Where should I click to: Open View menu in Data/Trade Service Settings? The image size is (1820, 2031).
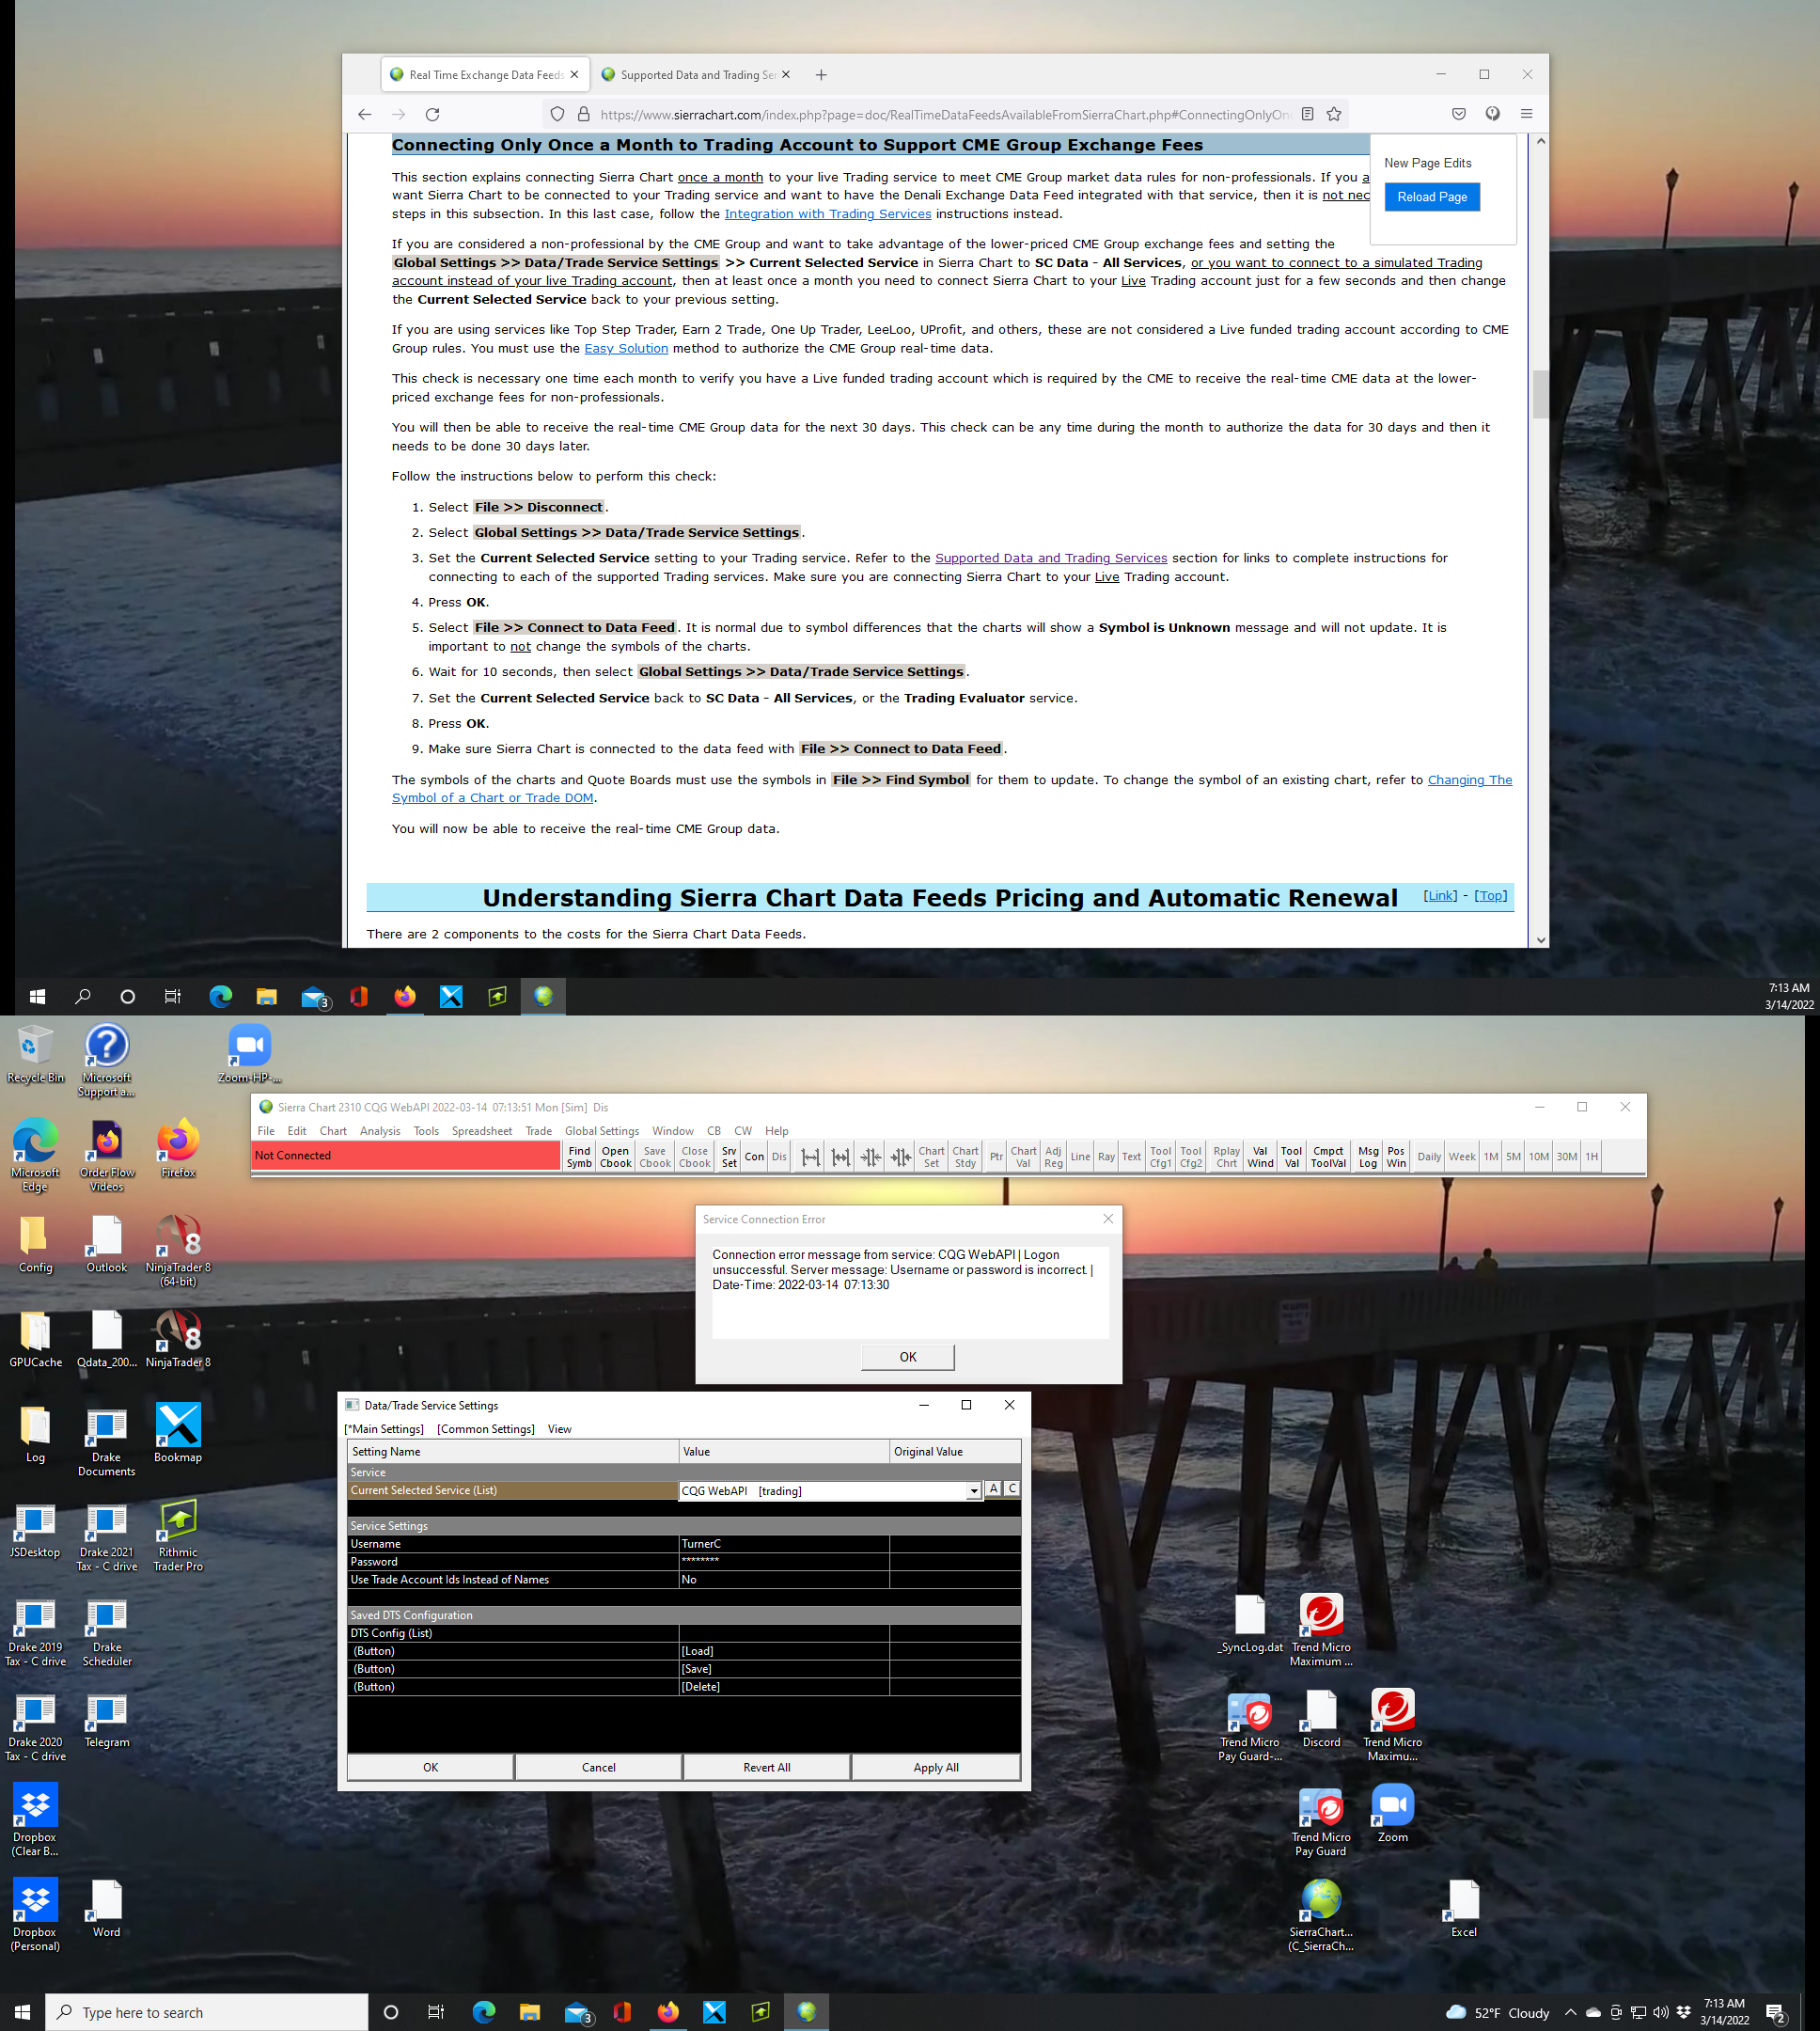pyautogui.click(x=560, y=1429)
